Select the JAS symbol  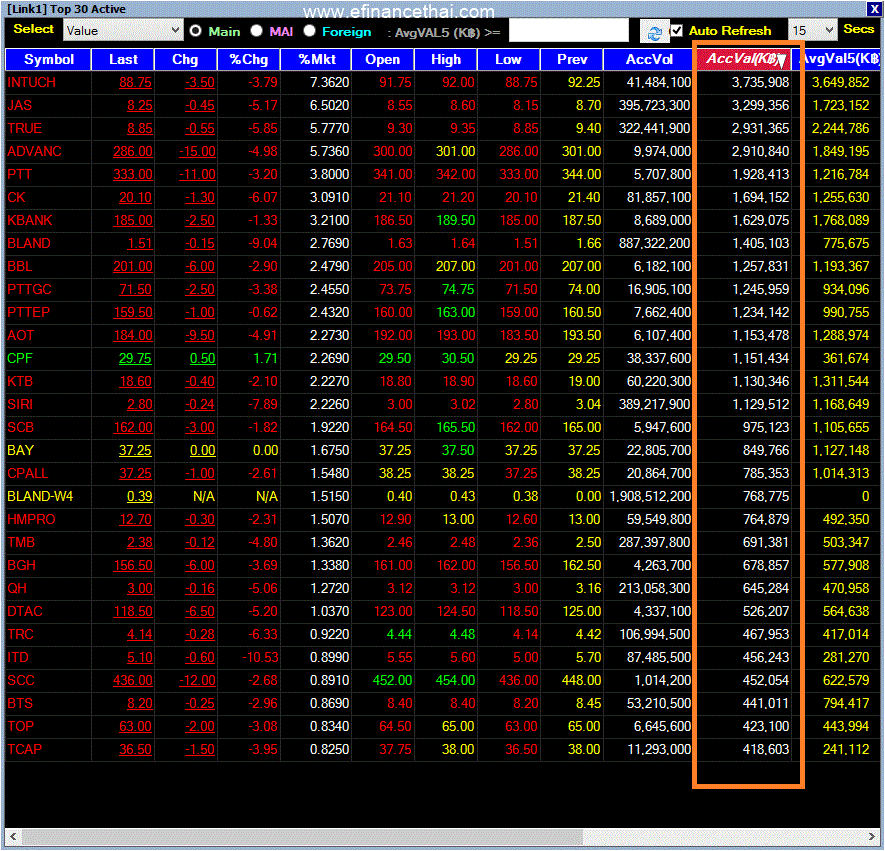tap(20, 106)
